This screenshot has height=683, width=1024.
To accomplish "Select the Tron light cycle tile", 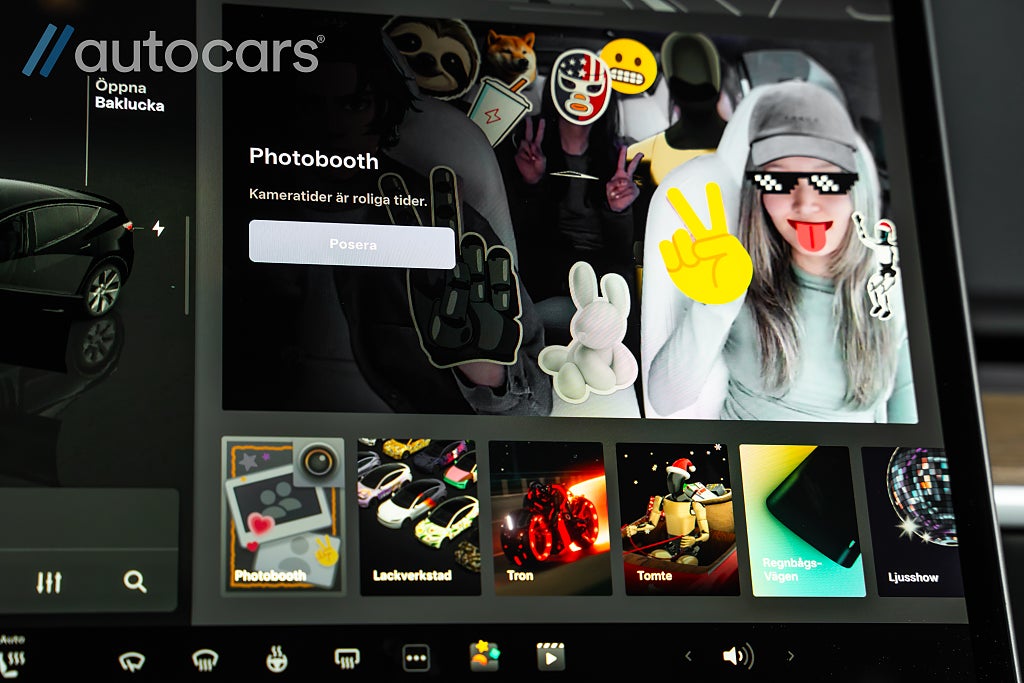I will [550, 518].
